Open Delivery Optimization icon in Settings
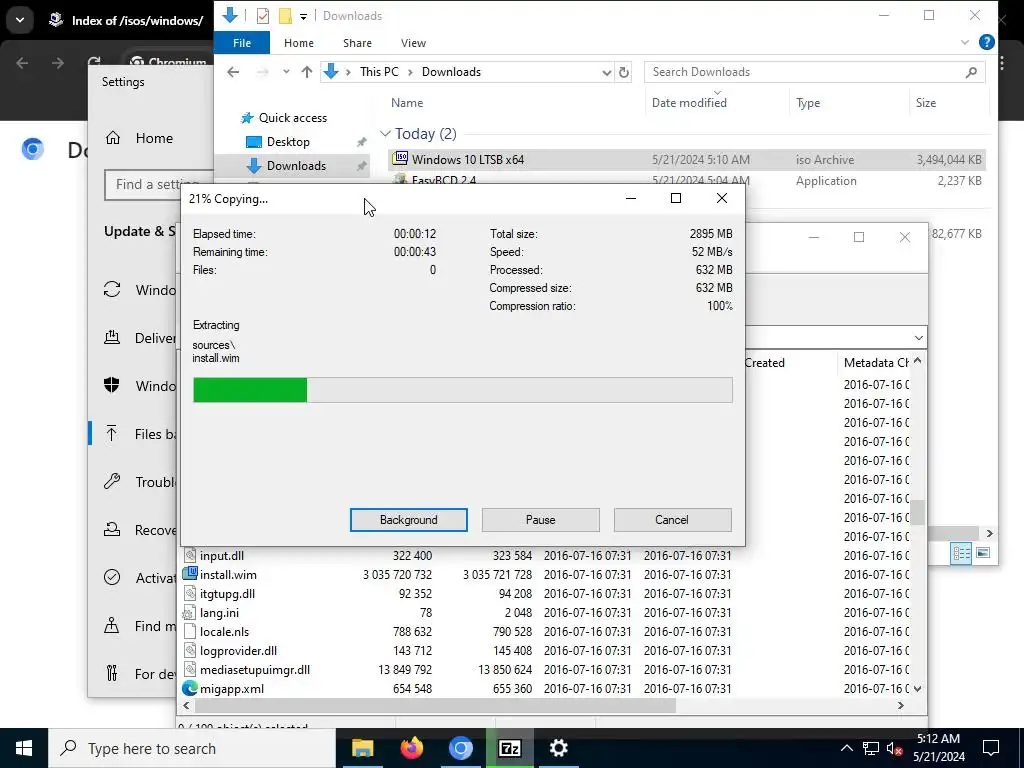 click(x=112, y=338)
